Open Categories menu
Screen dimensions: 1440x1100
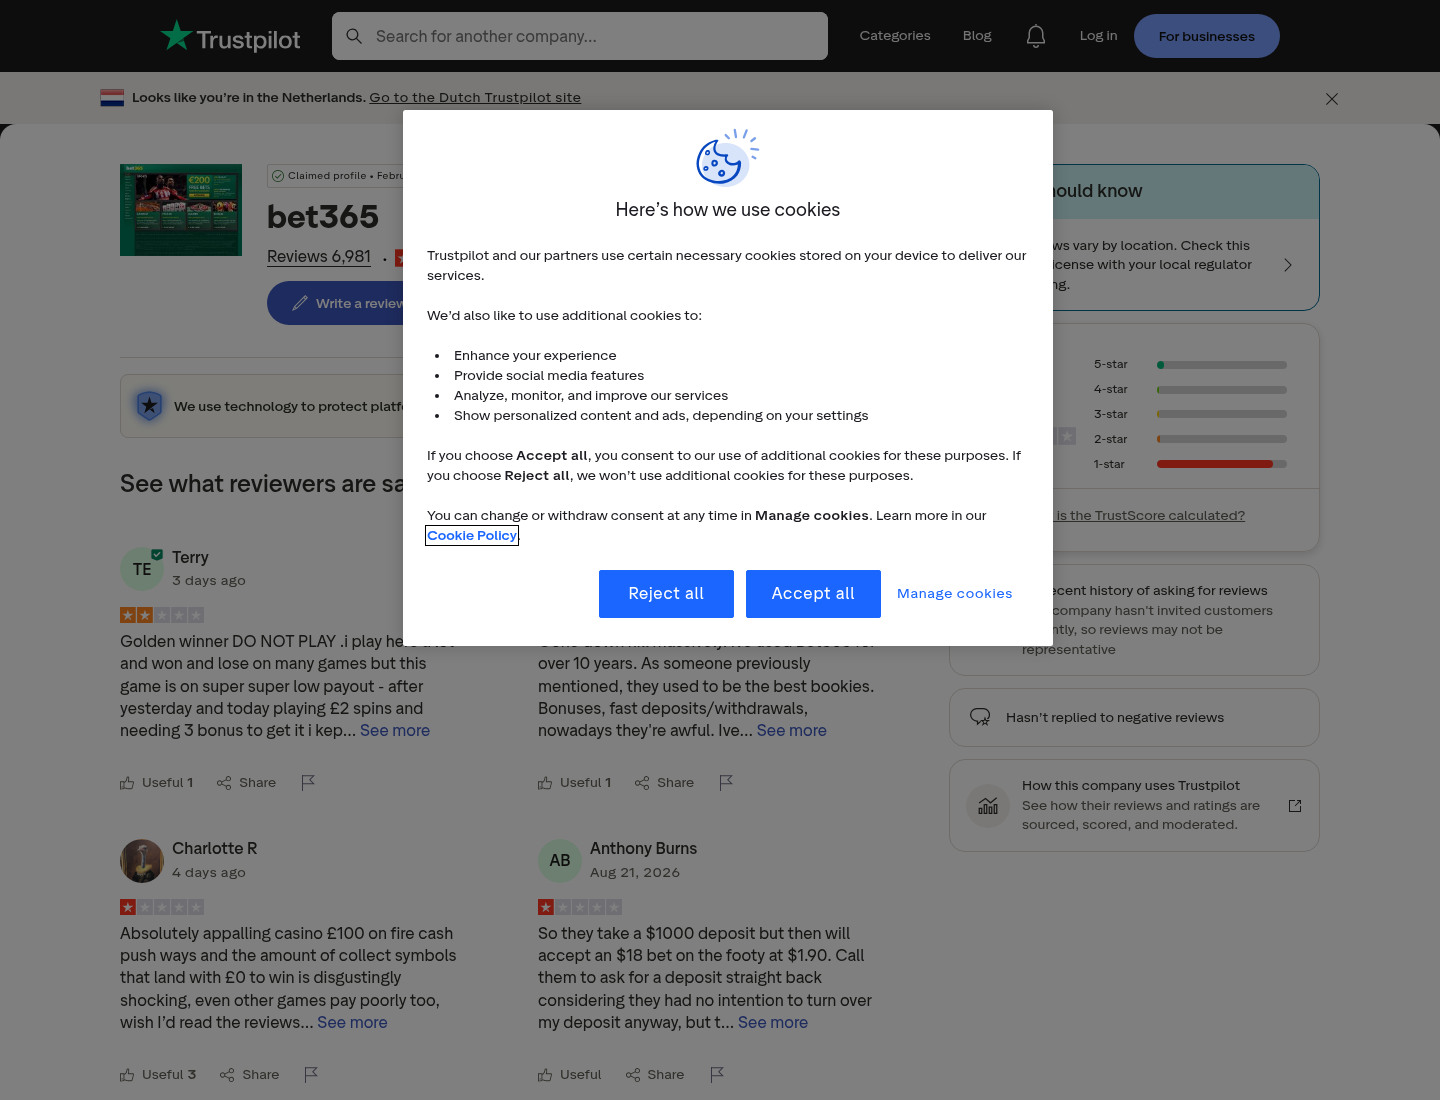click(895, 36)
